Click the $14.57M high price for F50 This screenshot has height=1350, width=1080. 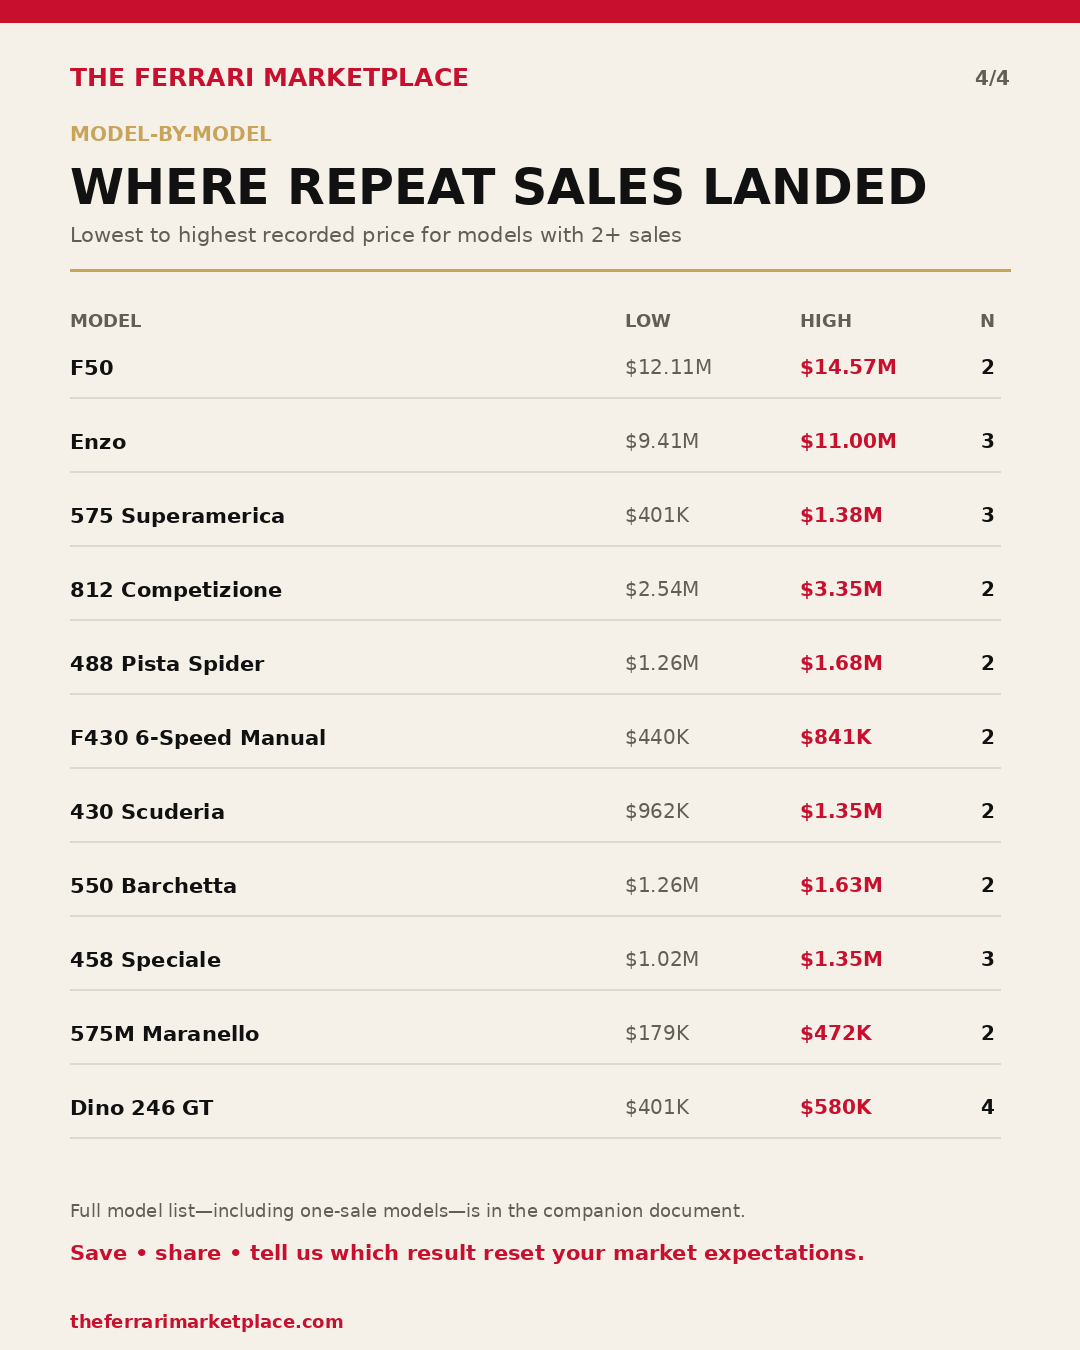pos(848,368)
